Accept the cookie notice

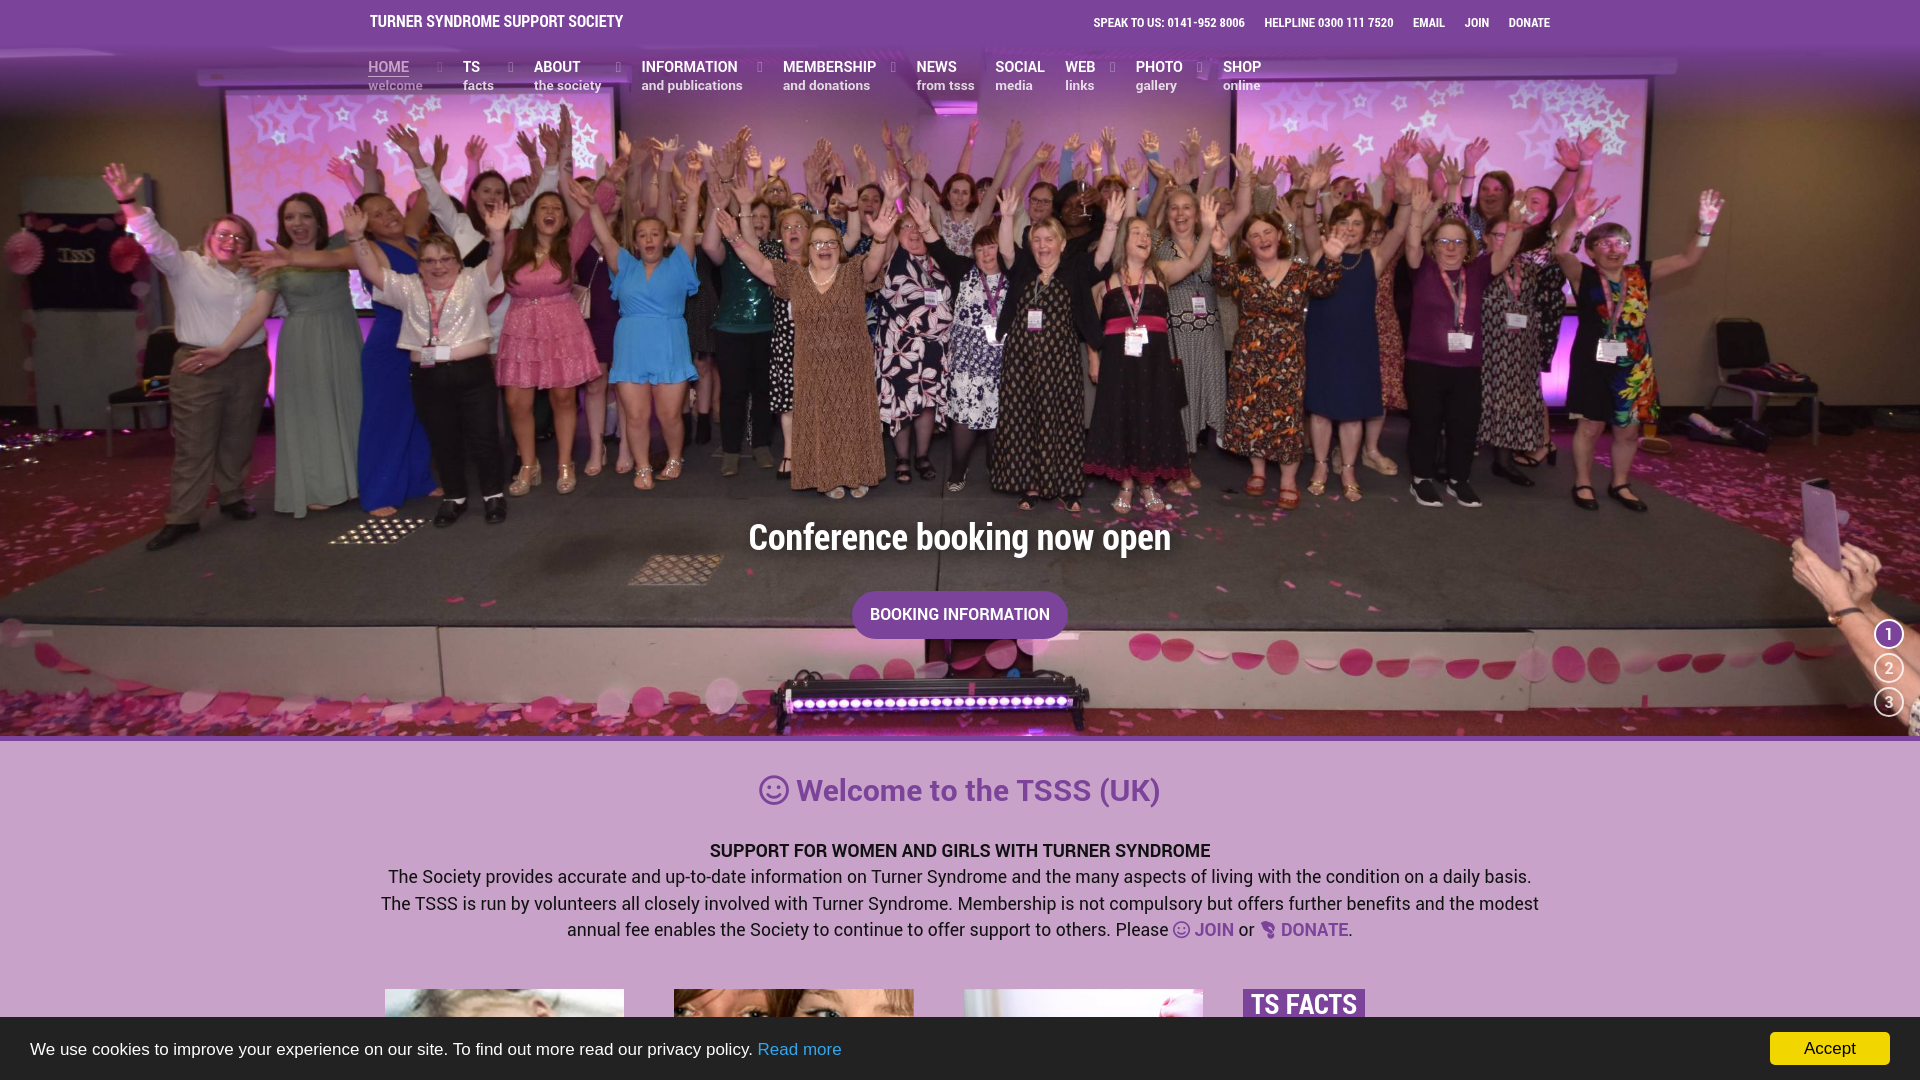tap(1829, 1048)
